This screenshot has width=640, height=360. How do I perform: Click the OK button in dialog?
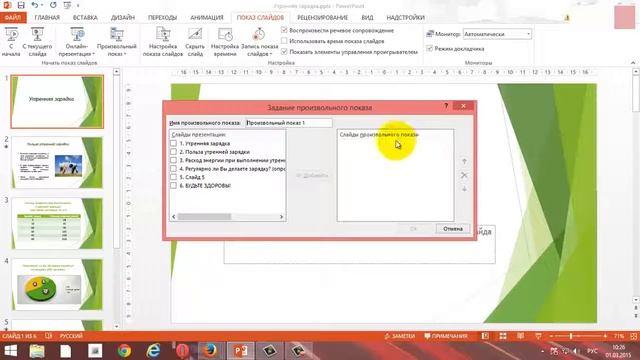[x=413, y=229]
